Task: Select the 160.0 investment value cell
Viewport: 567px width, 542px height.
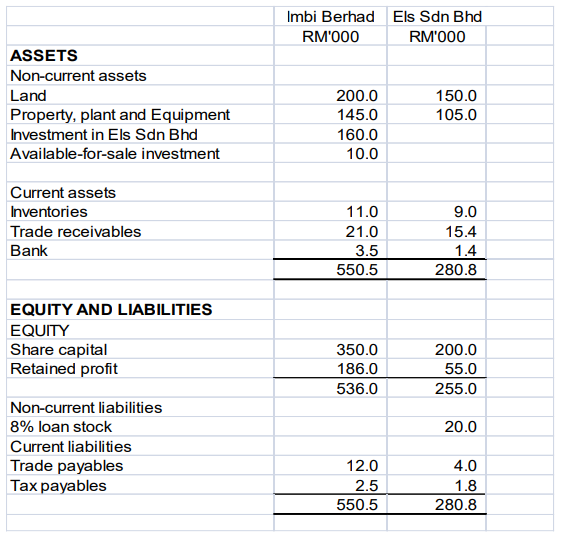Action: (x=330, y=134)
